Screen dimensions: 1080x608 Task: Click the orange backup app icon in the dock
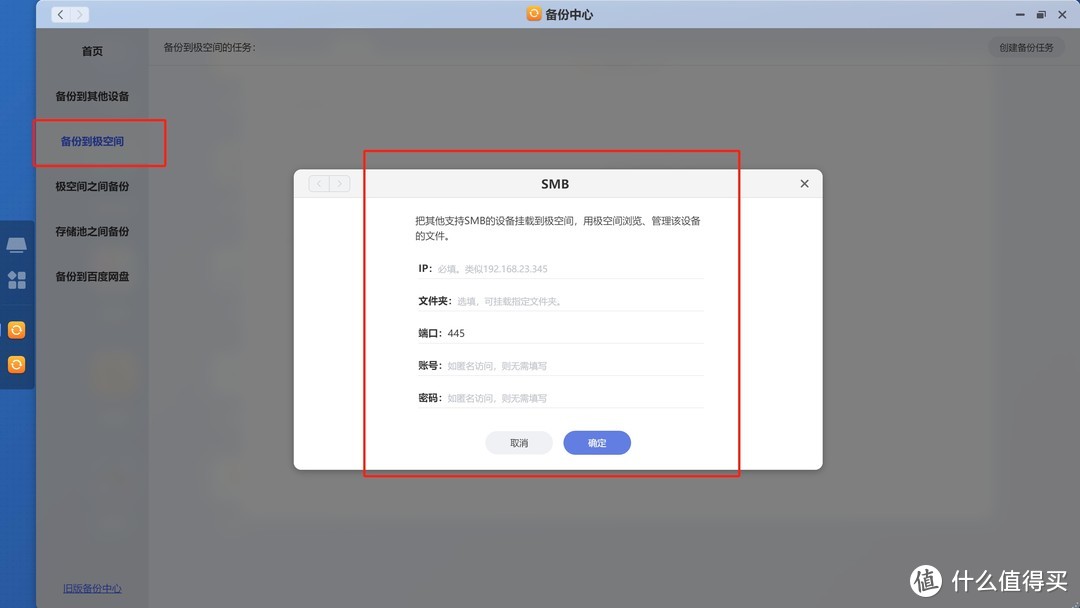[16, 329]
